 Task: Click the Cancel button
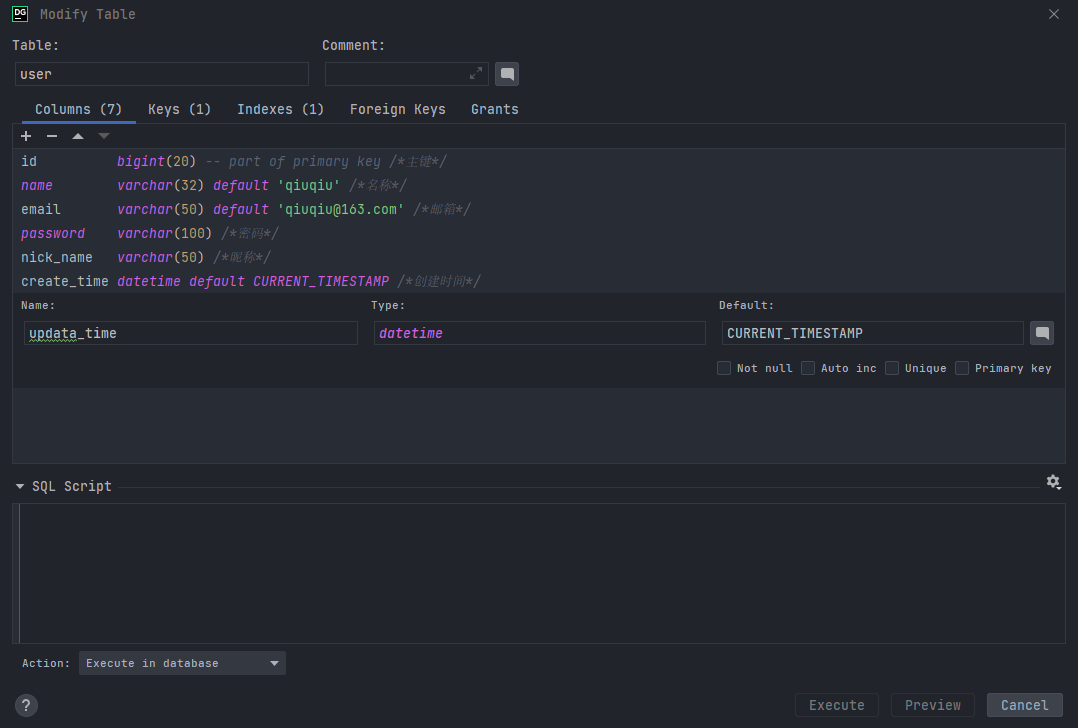point(1024,705)
